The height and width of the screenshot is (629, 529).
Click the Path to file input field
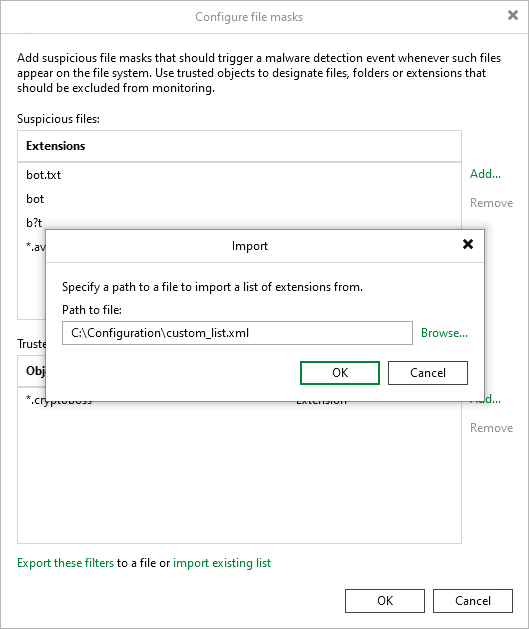point(237,333)
